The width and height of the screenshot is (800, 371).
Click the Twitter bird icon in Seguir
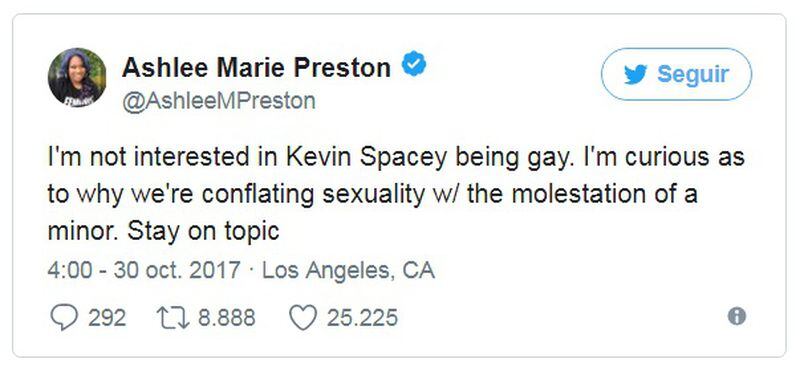(635, 75)
